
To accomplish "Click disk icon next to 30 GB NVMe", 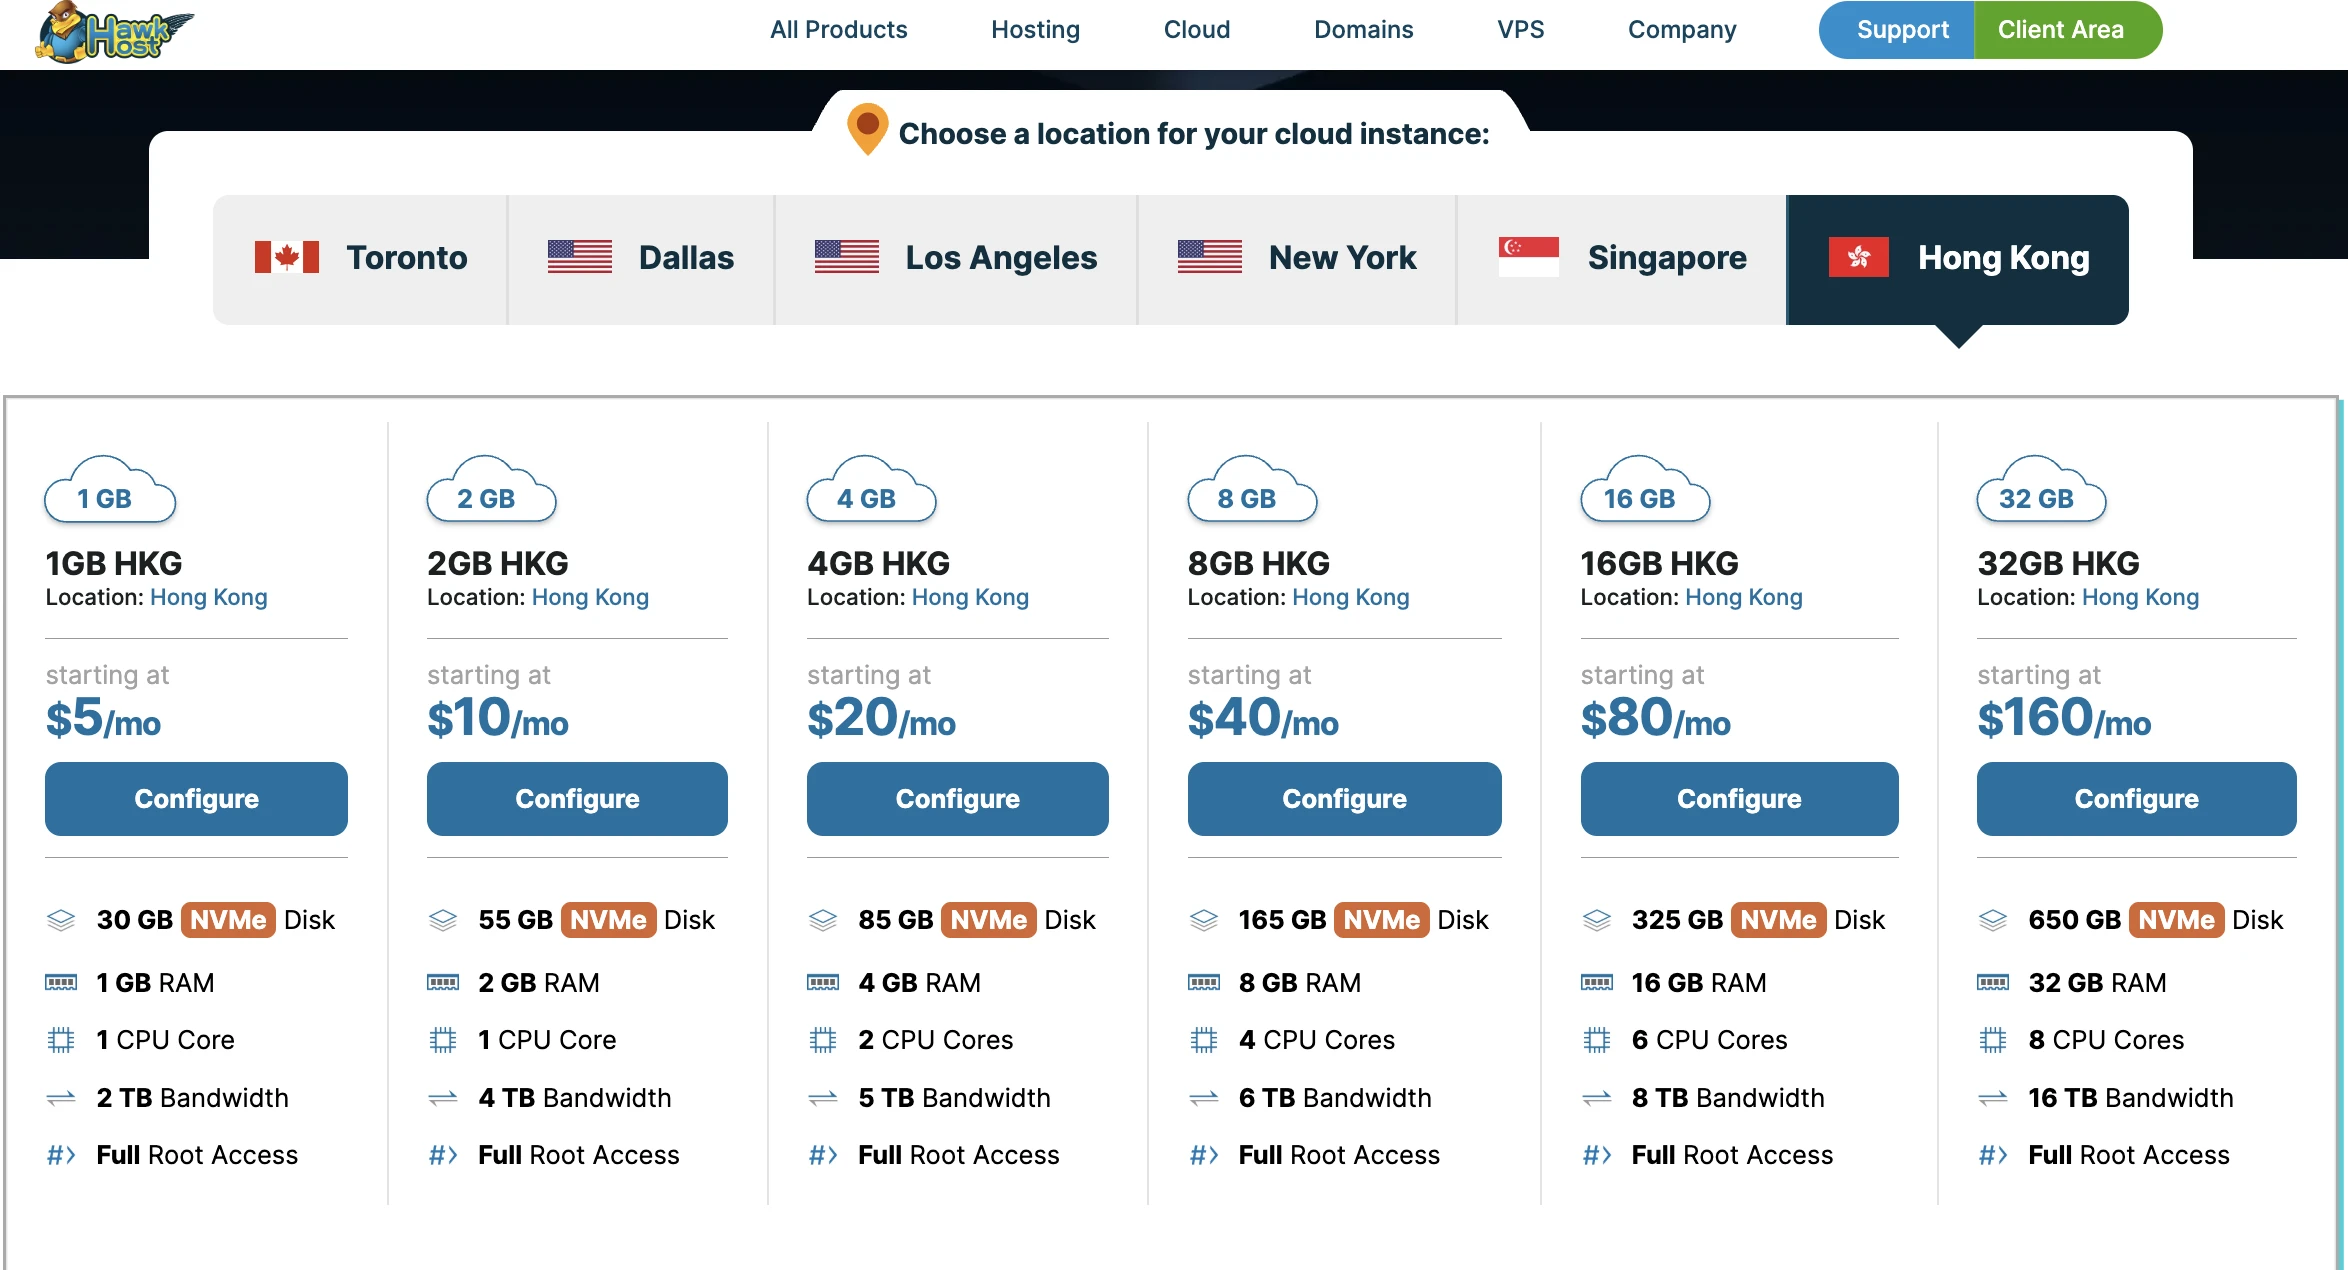I will pyautogui.click(x=61, y=920).
